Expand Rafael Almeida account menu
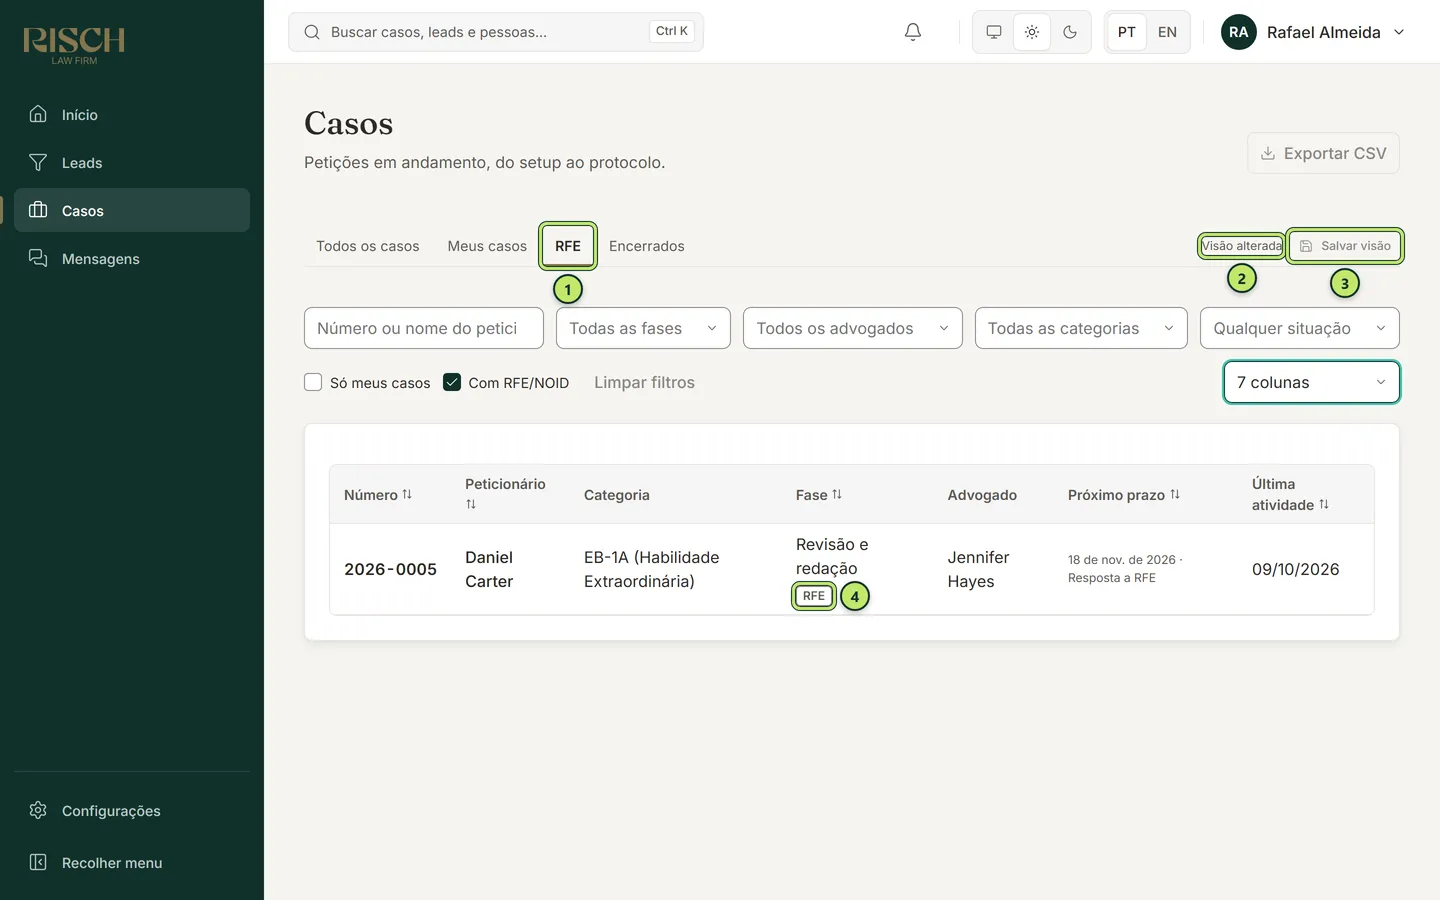Screen dimensions: 1440x900 pyautogui.click(x=1313, y=32)
